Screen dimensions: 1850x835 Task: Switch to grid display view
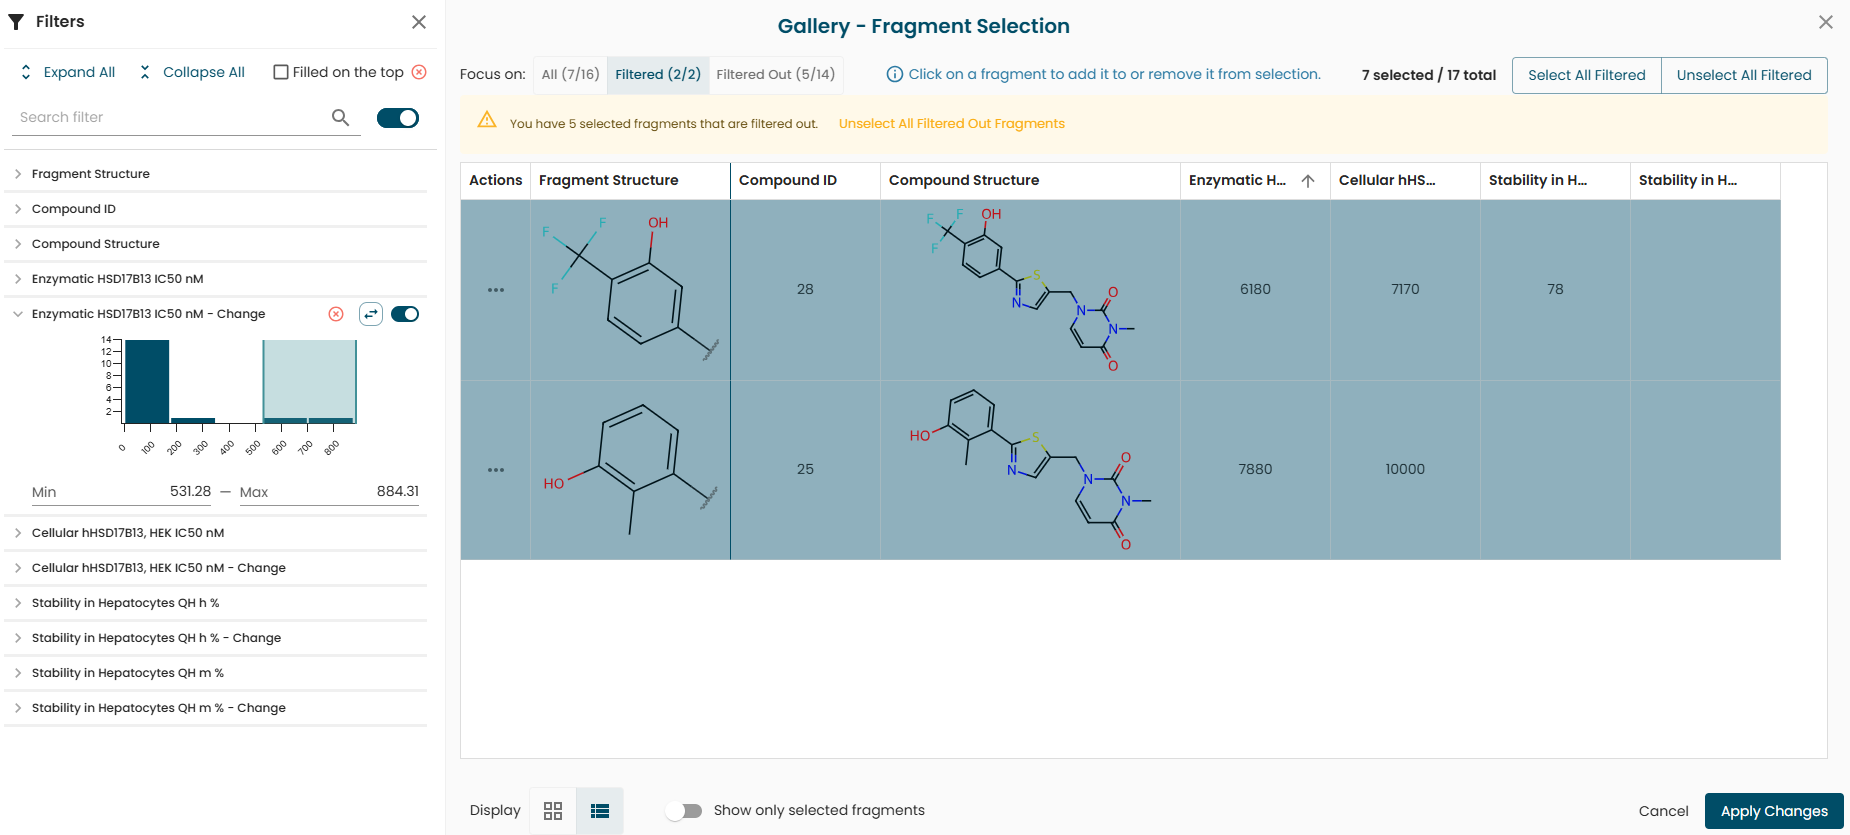553,811
